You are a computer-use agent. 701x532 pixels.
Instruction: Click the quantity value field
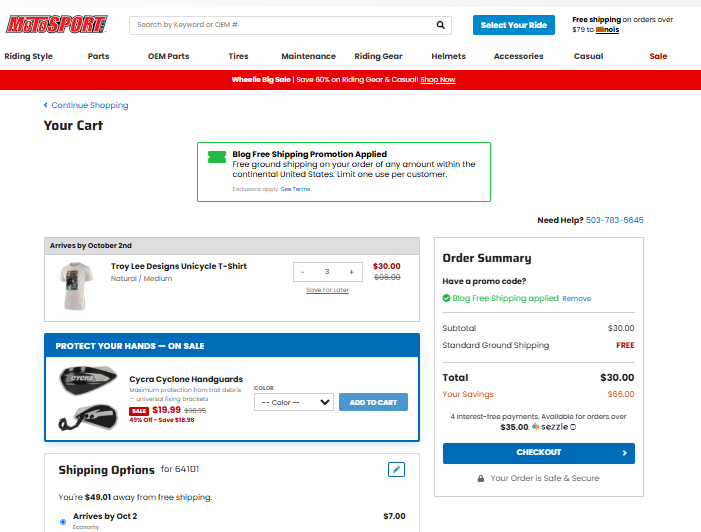327,272
